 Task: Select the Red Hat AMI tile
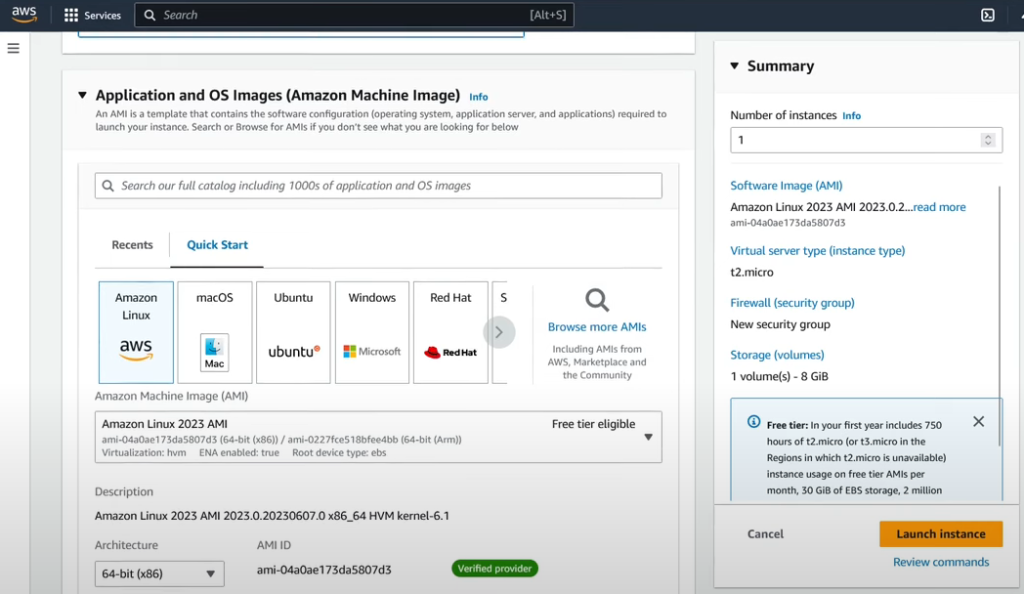[451, 332]
